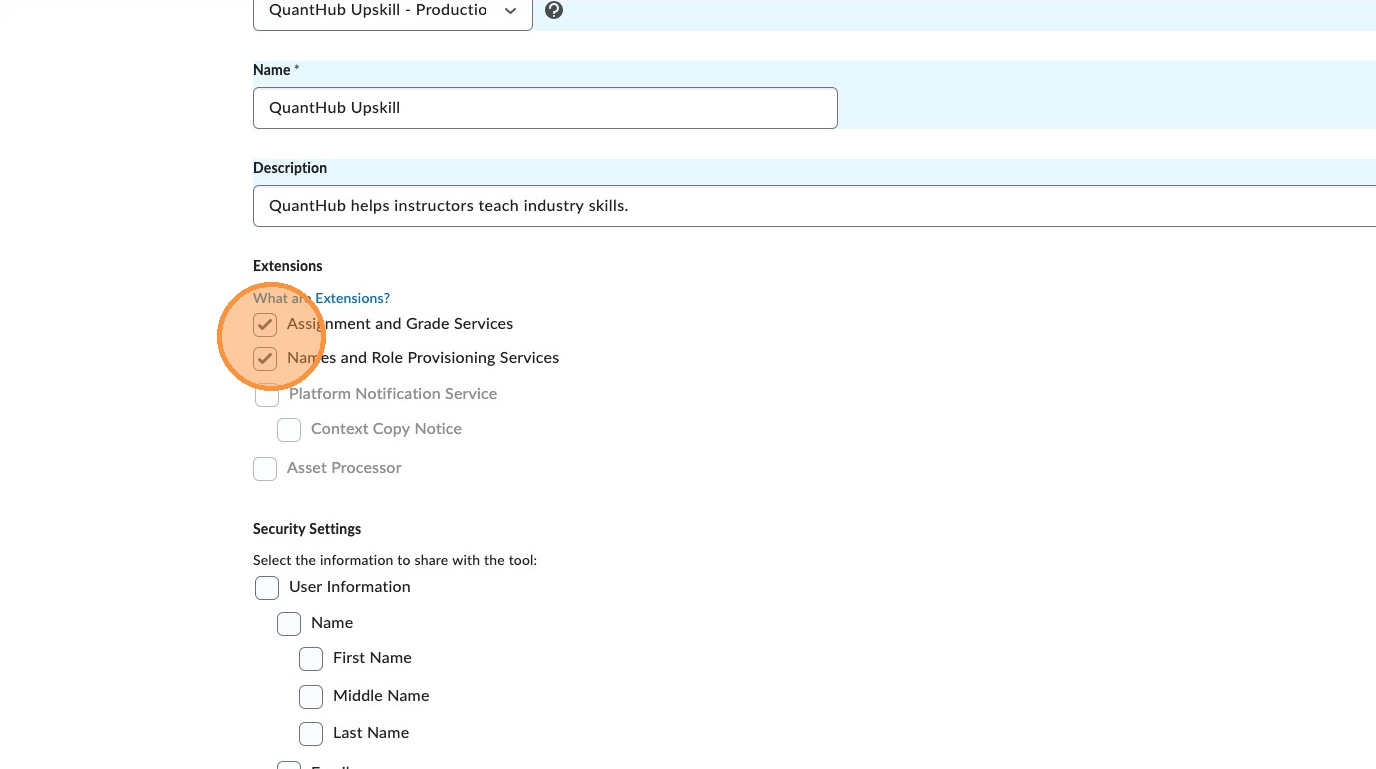
Task: Click 'Select the information to share with the tool:' text
Action: click(395, 561)
